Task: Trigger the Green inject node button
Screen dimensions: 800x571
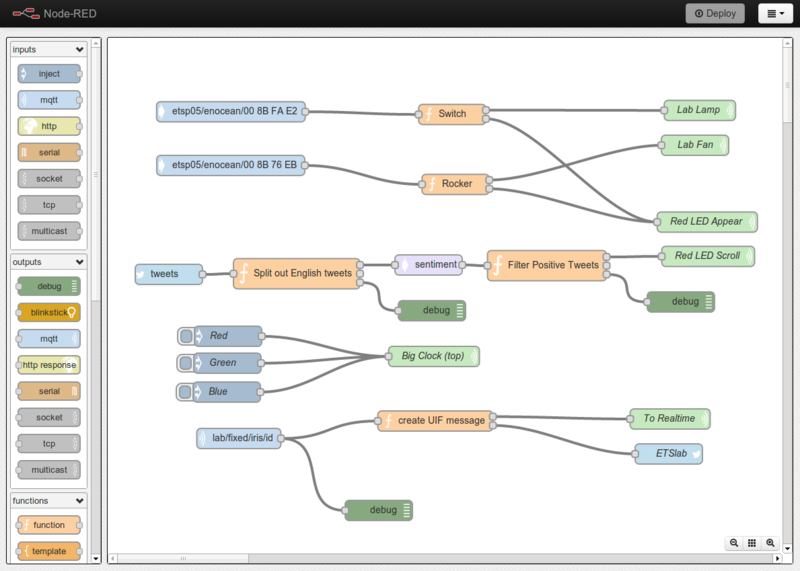Action: tap(186, 363)
